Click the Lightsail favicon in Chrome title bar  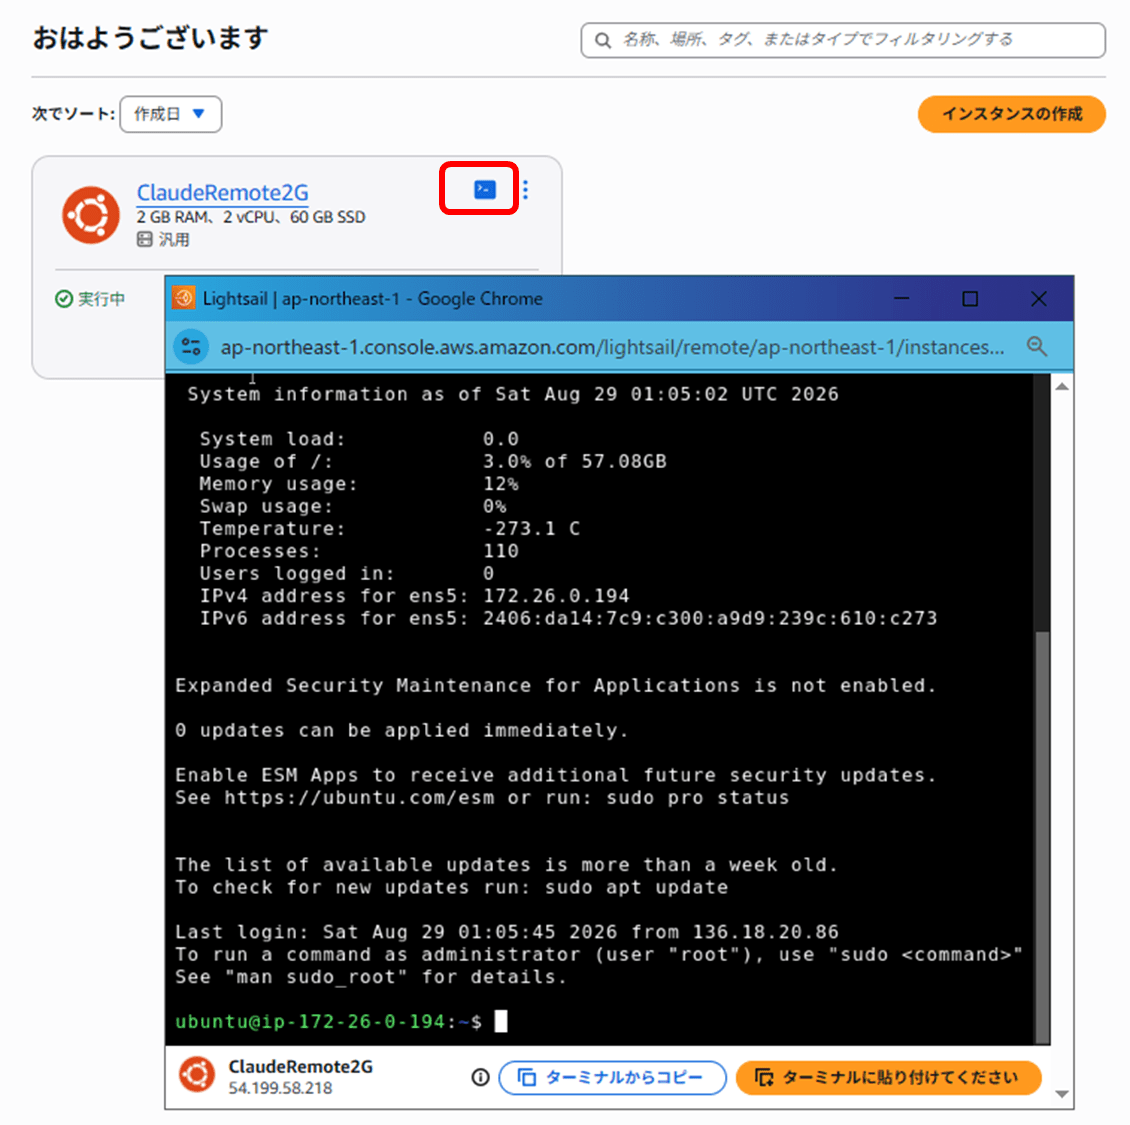coord(184,298)
